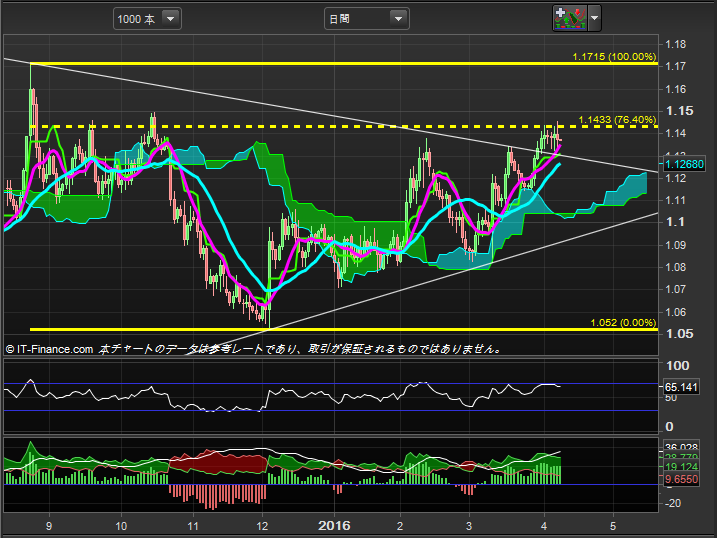This screenshot has width=717, height=538.
Task: Click the 1.05 price axis label
Action: tap(680, 334)
